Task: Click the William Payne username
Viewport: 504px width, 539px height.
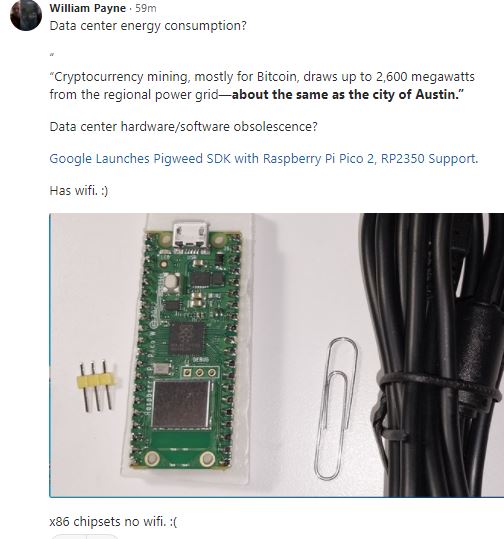Action: click(x=88, y=8)
